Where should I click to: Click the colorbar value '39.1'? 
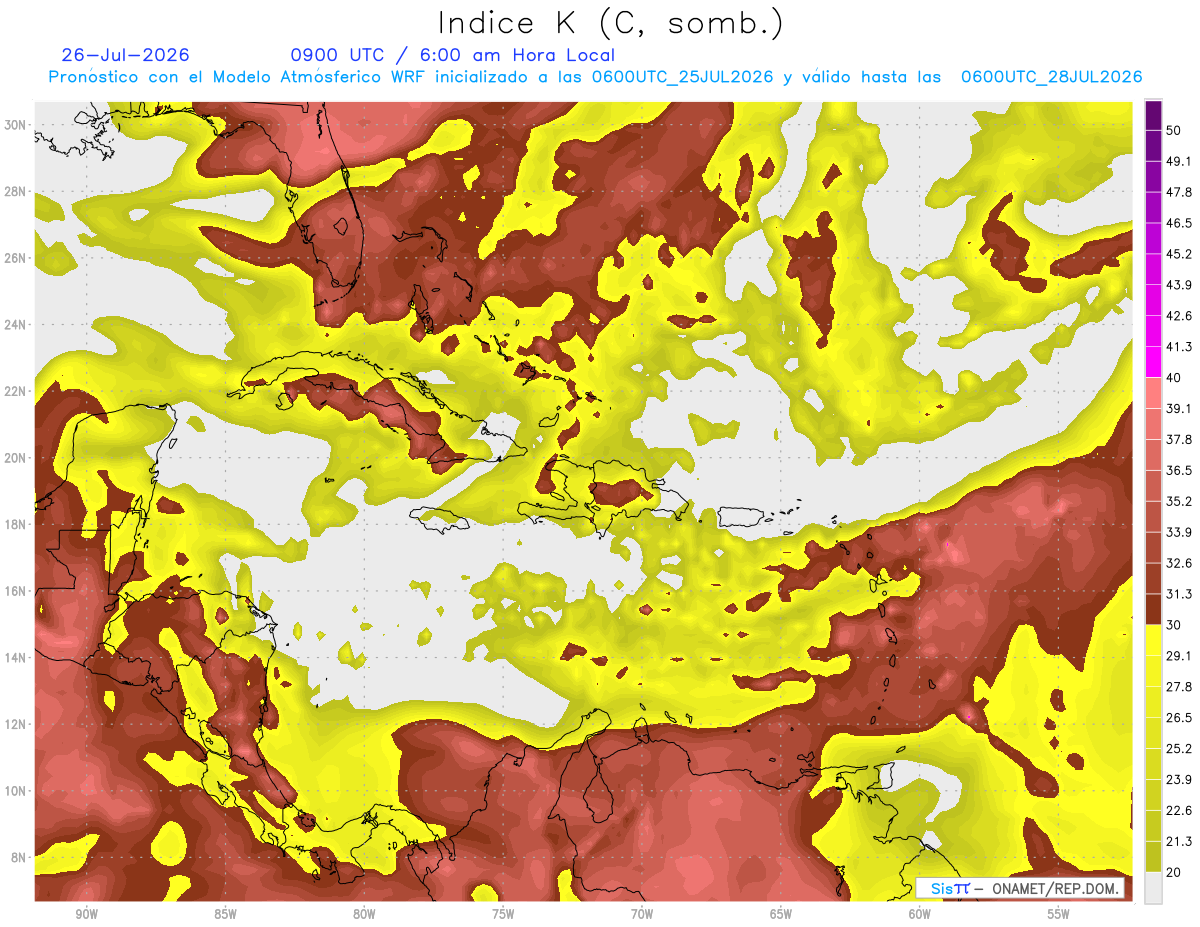pyautogui.click(x=1179, y=408)
